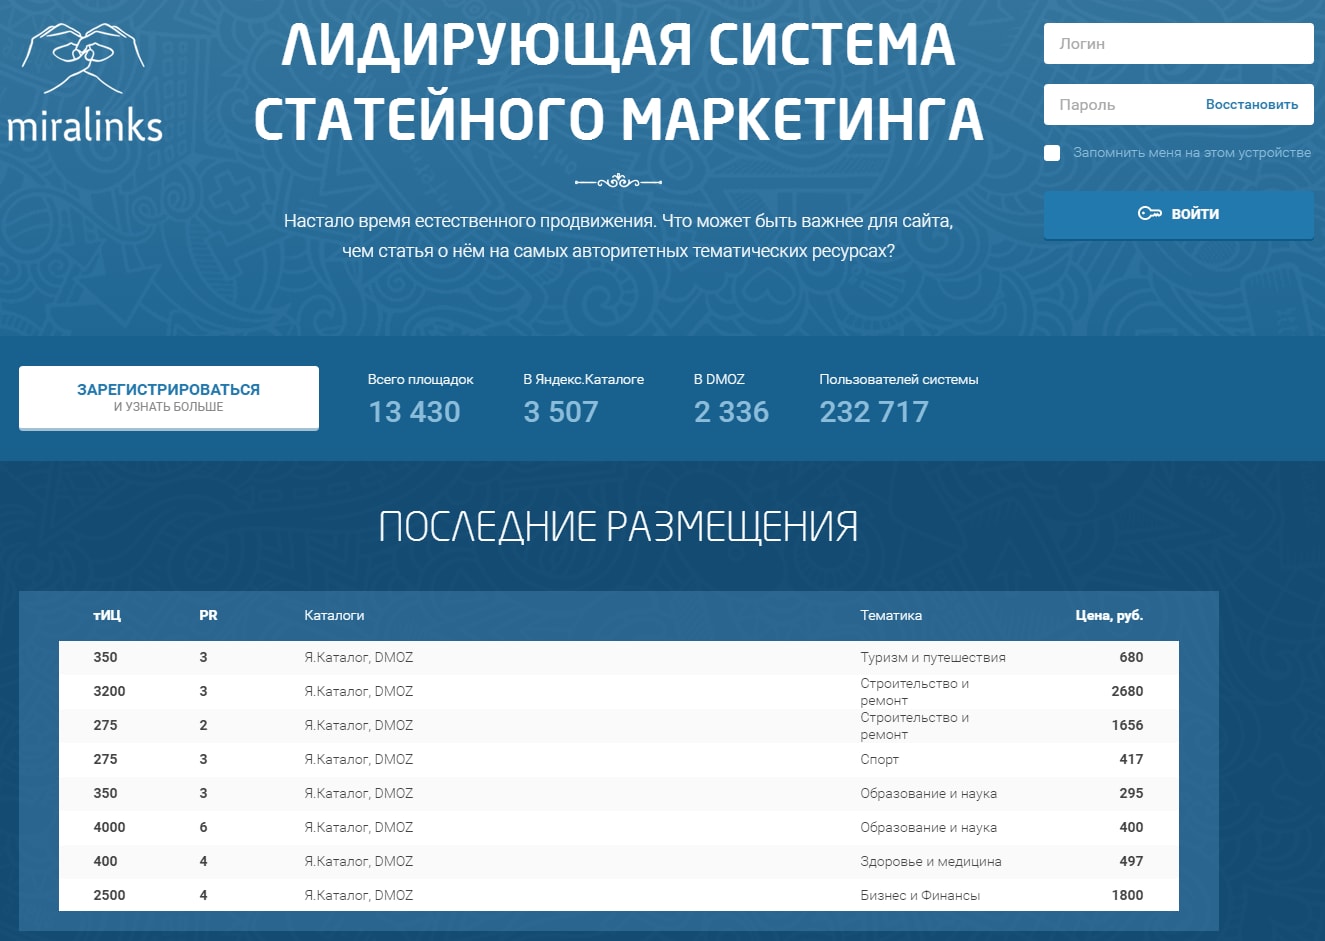Screen dimensions: 1325x941
Task: Click the key icon on the Войти button
Action: 1150,213
